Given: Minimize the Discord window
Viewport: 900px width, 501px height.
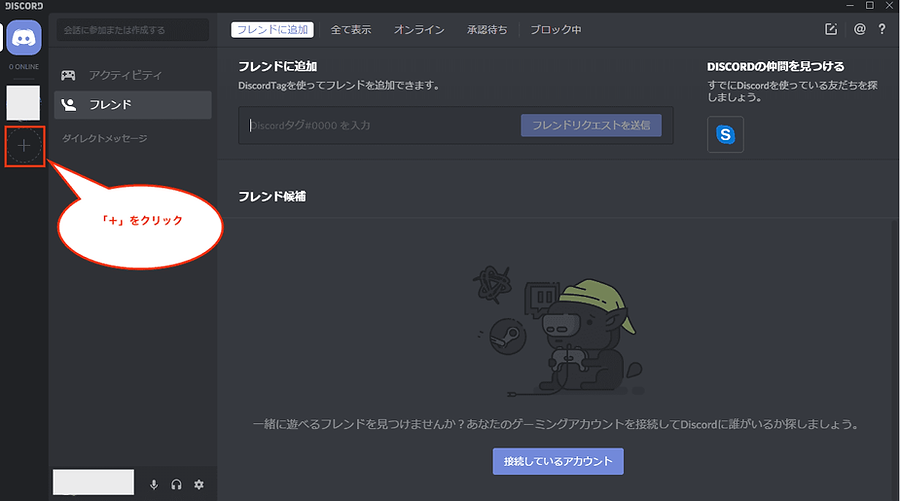Looking at the screenshot, I should (x=850, y=5).
